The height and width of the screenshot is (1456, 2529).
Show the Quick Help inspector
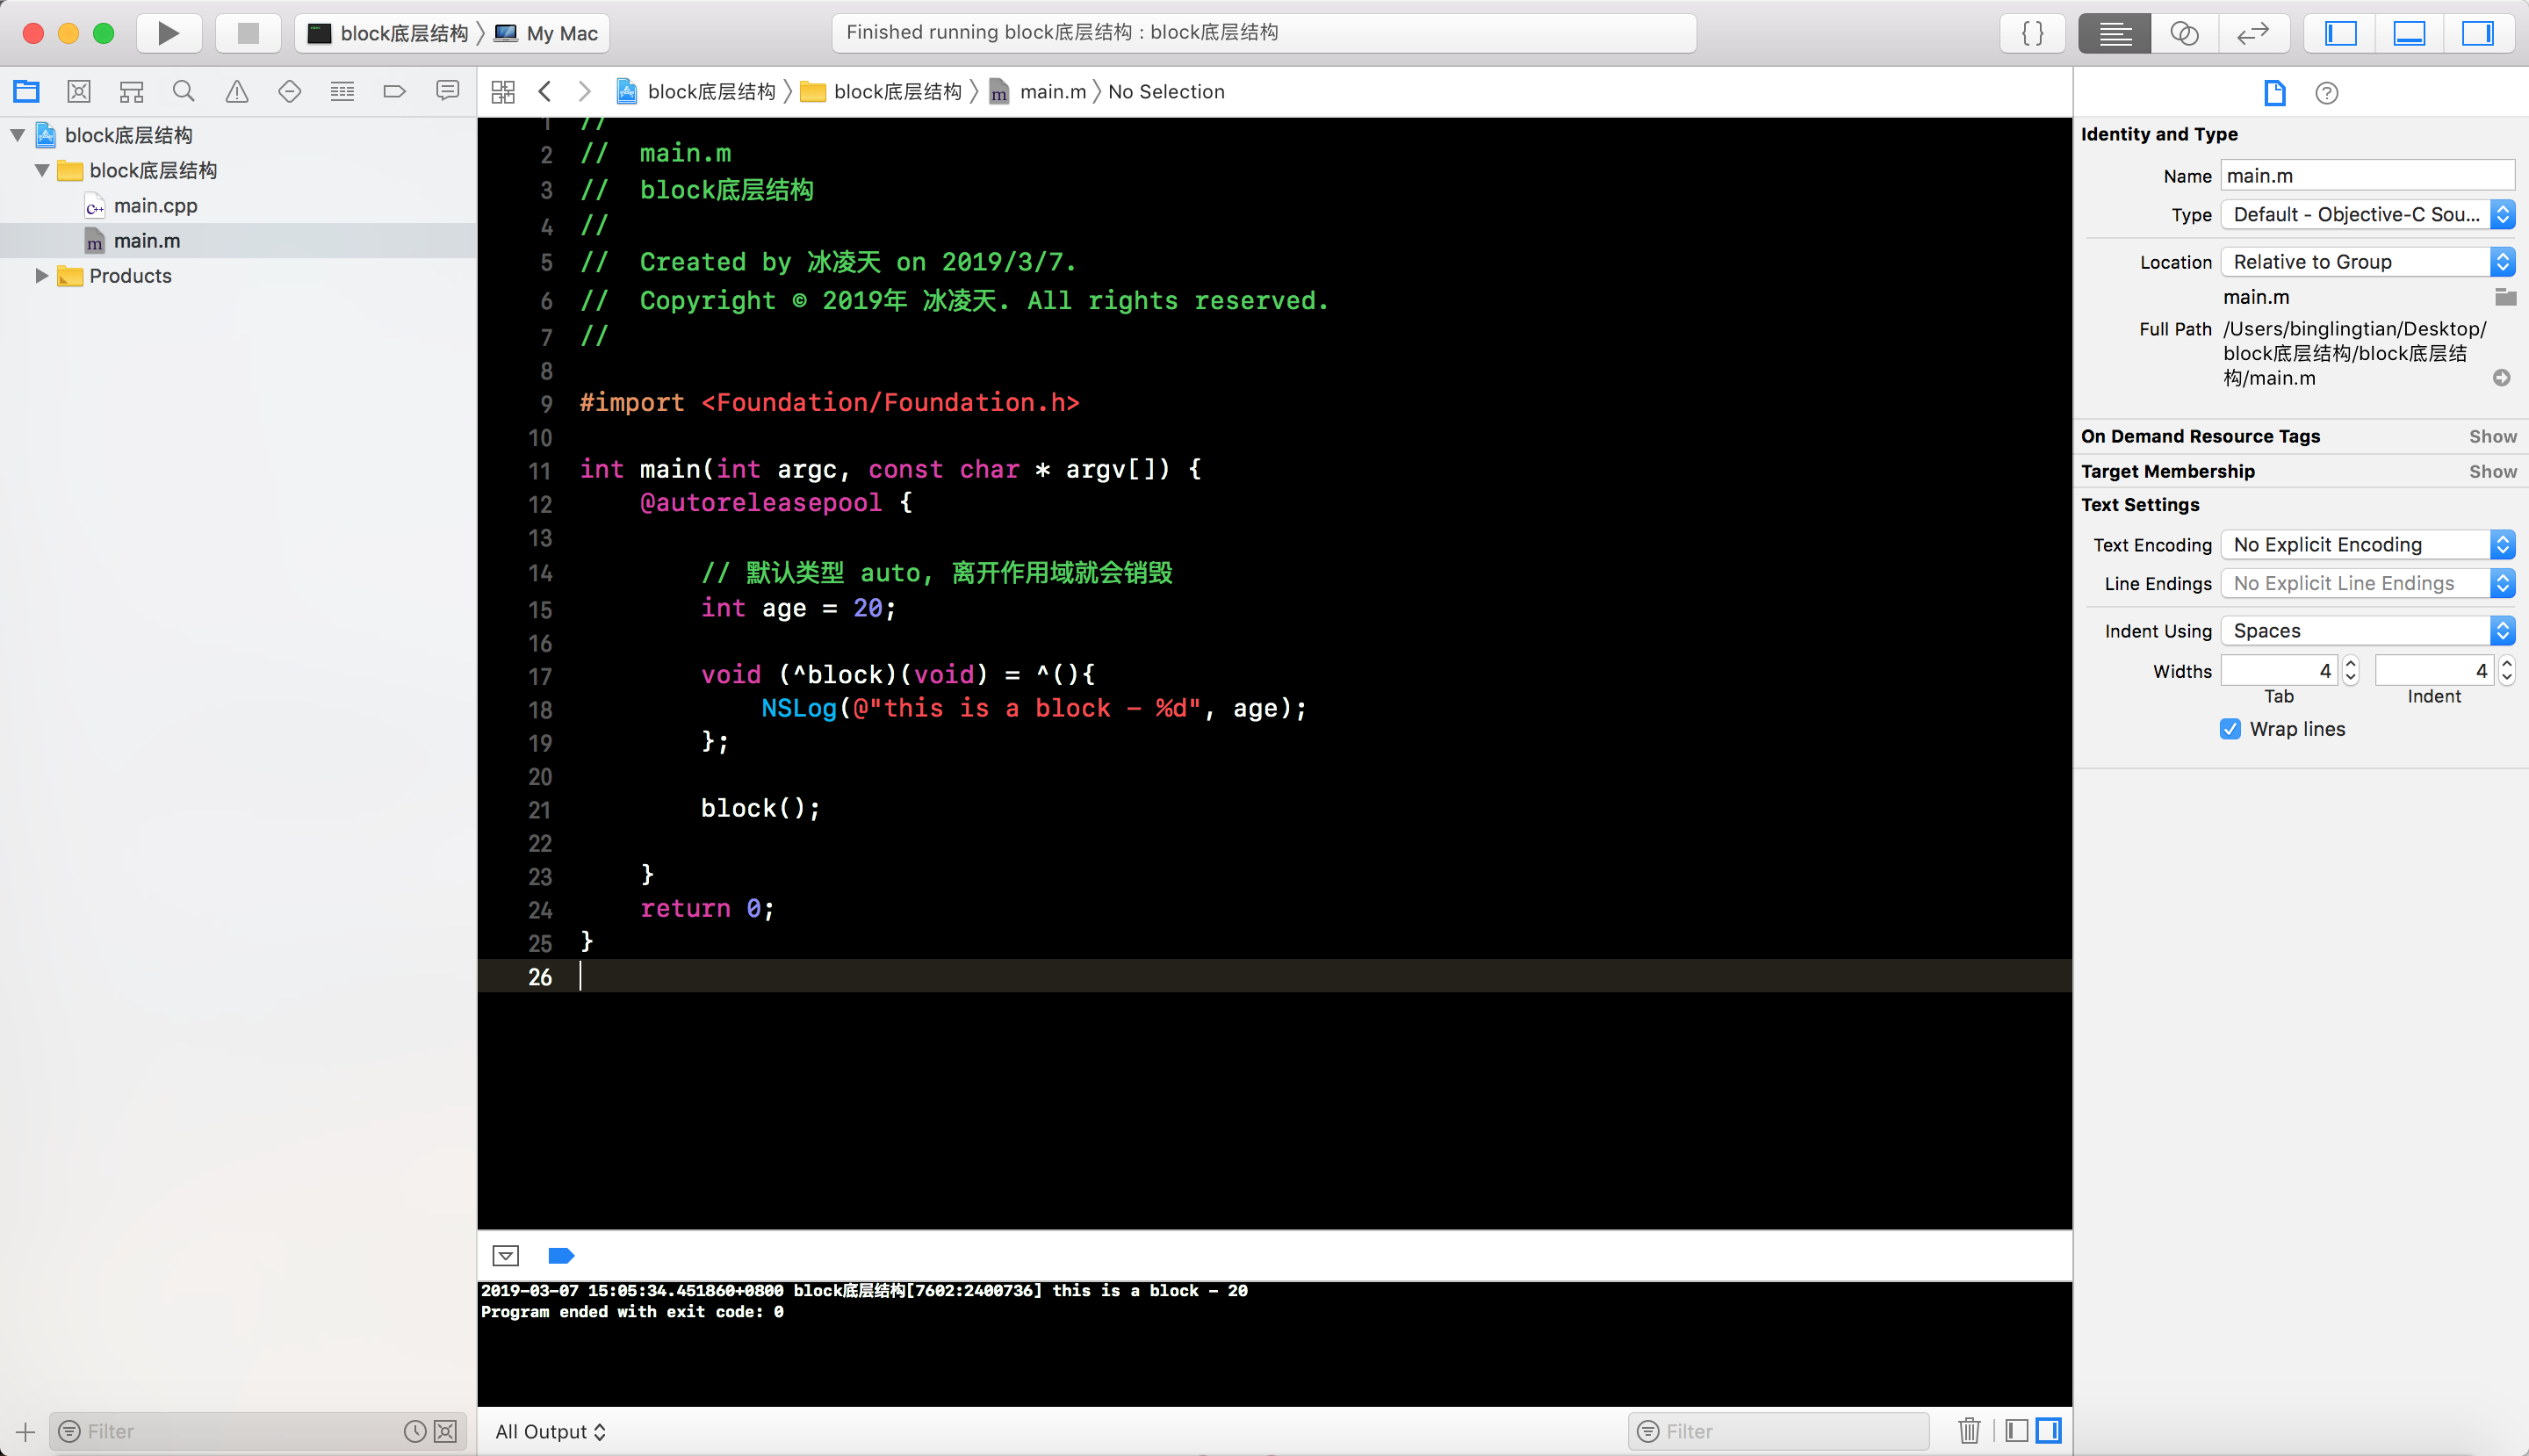click(2326, 93)
